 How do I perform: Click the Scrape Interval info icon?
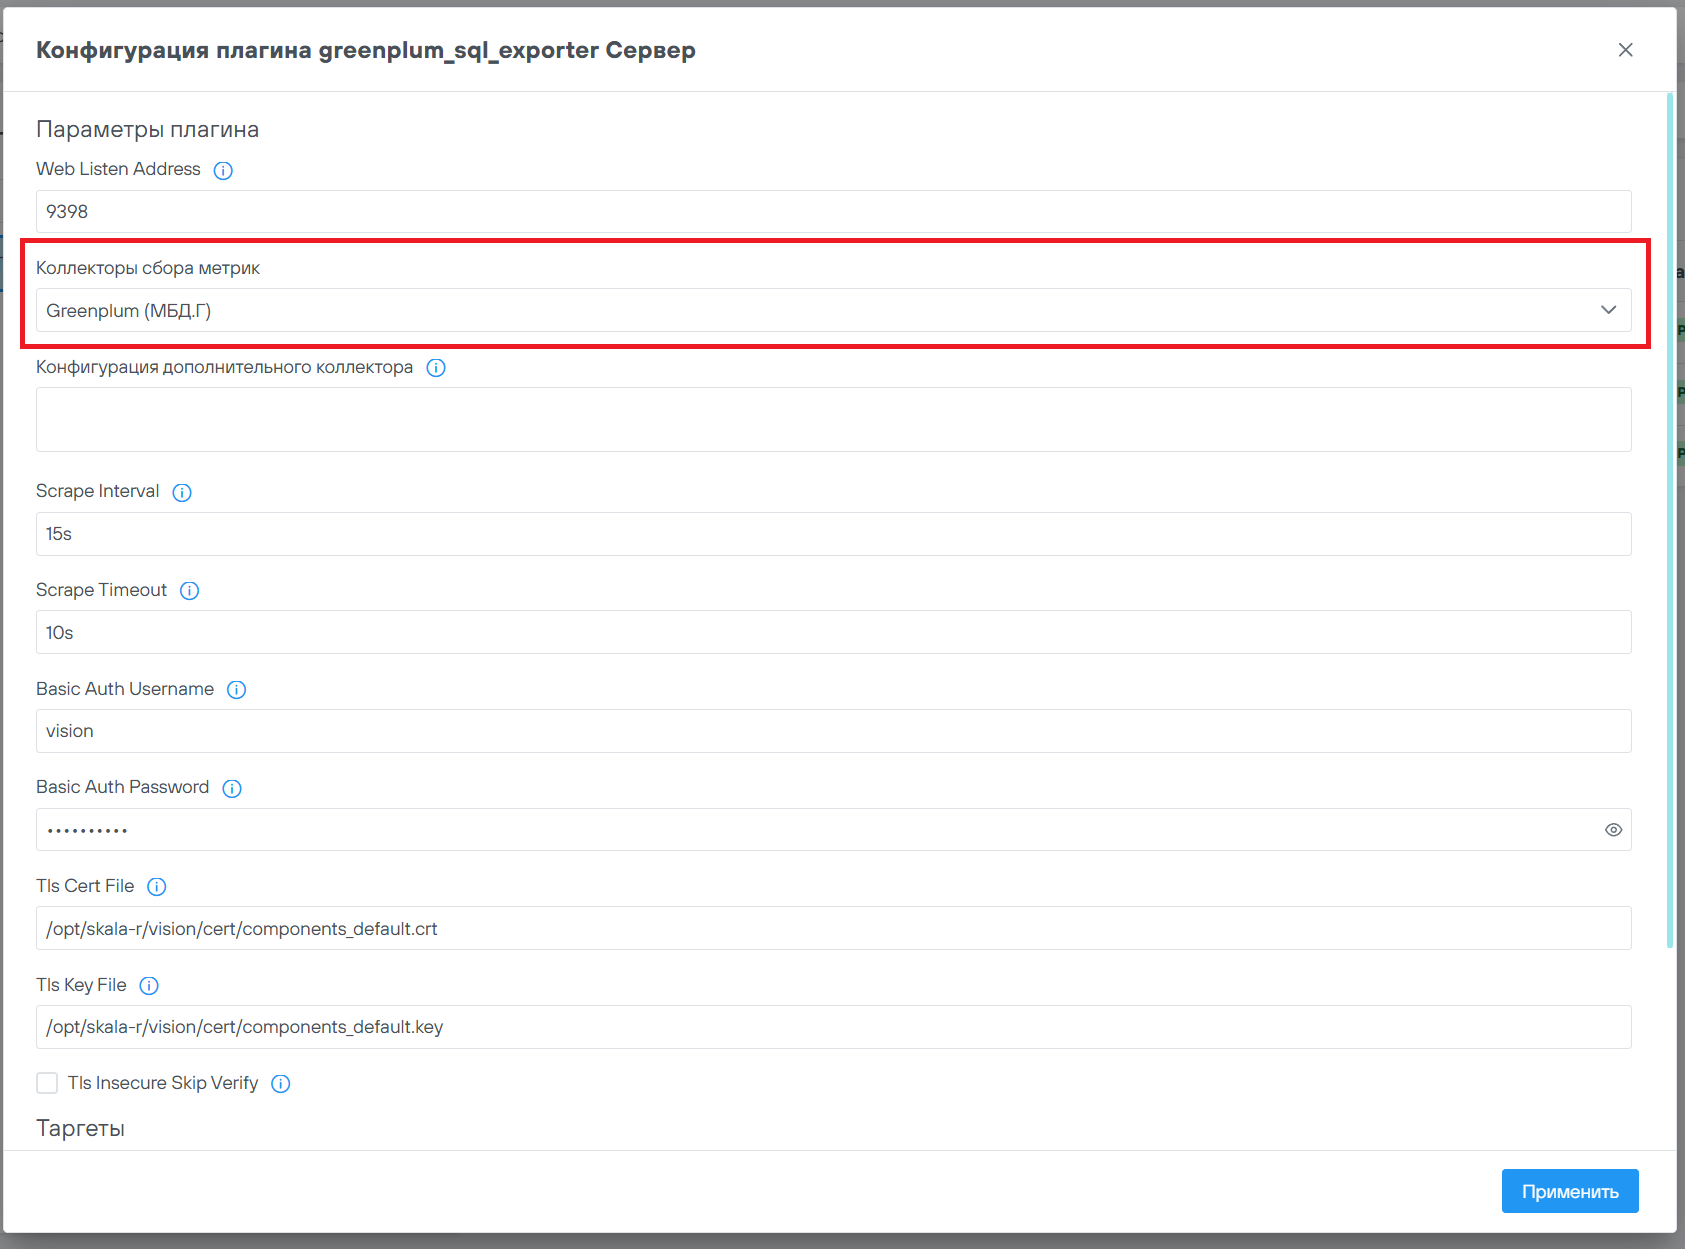click(182, 492)
